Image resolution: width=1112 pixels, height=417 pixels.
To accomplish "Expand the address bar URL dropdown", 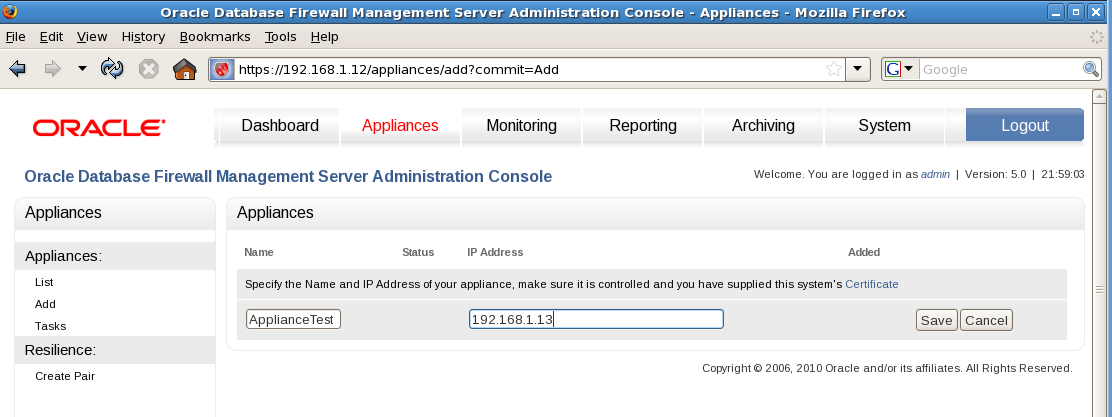I will coord(858,69).
